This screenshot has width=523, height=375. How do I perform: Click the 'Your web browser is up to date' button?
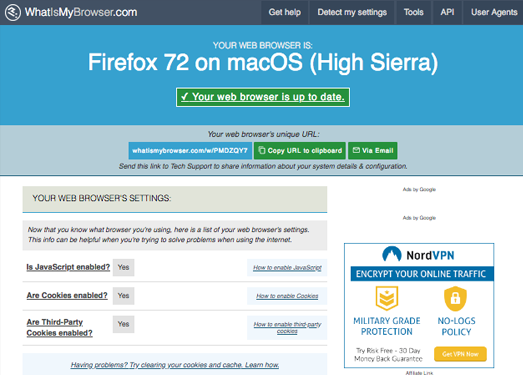click(x=263, y=97)
